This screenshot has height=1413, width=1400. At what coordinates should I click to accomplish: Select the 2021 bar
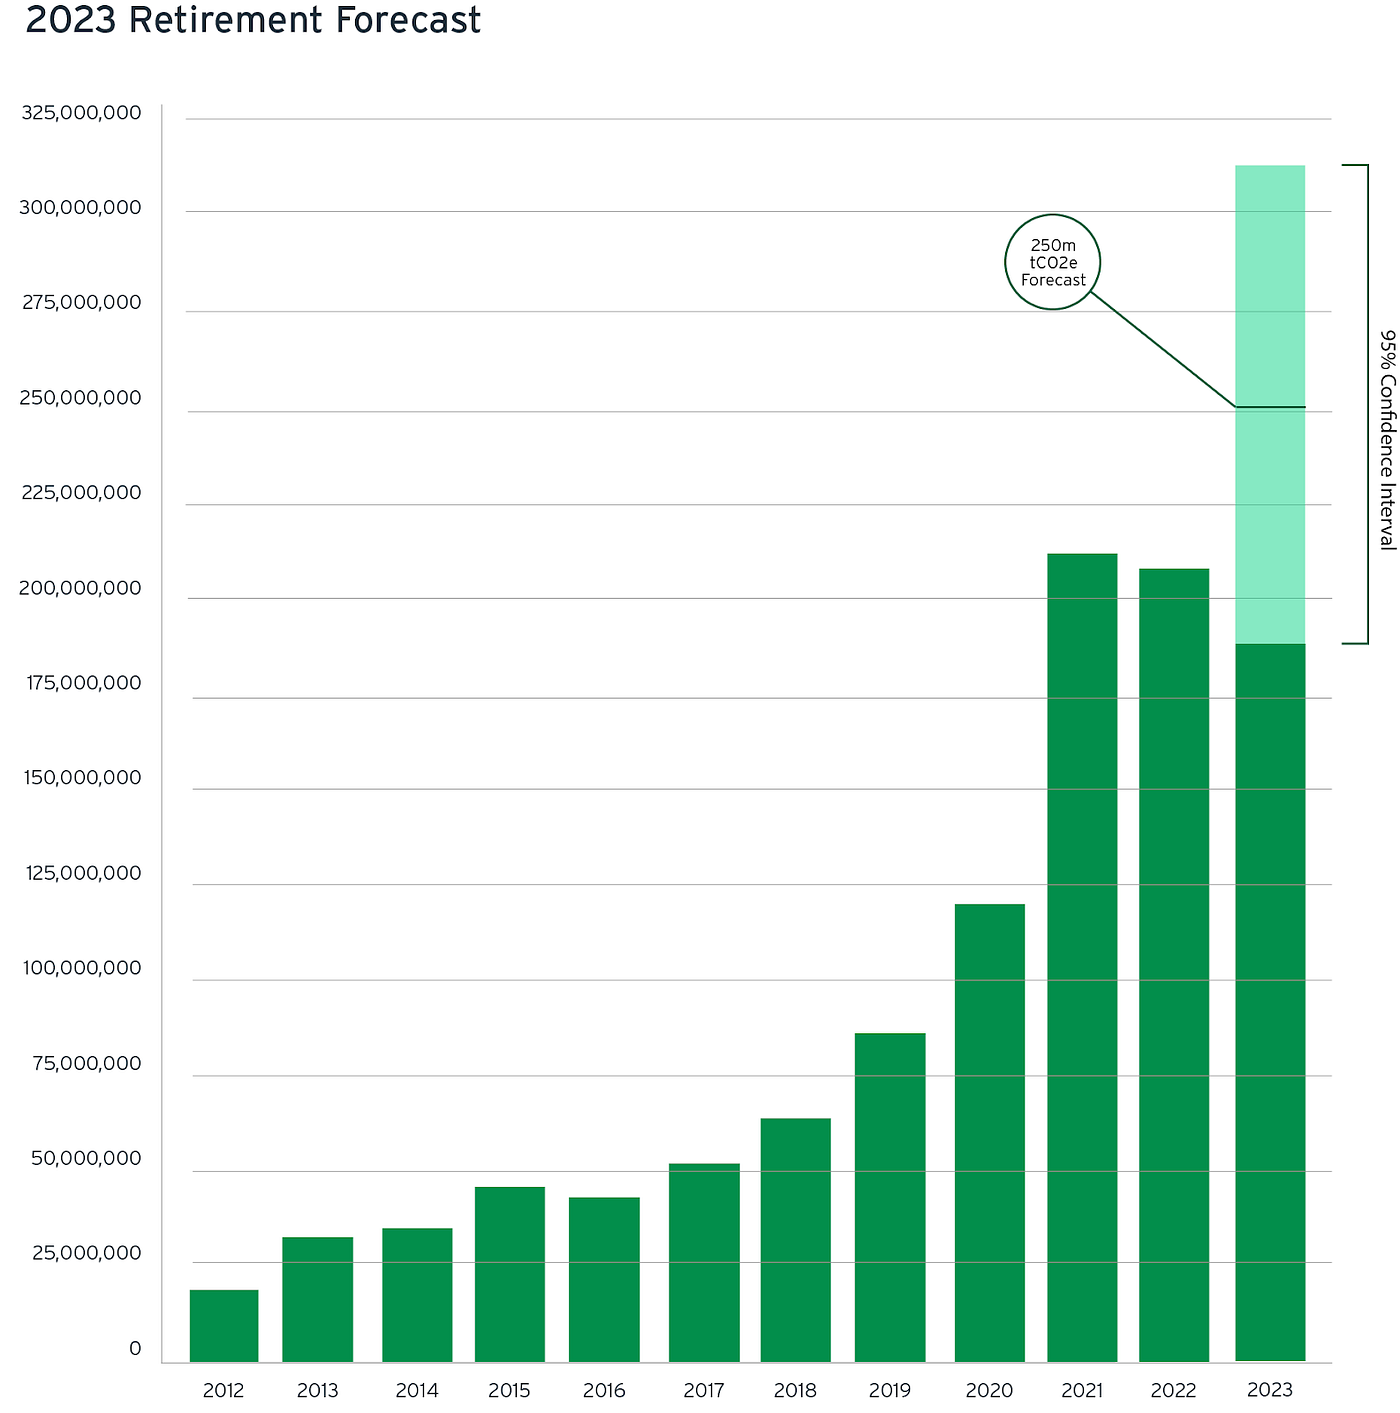pyautogui.click(x=1082, y=958)
